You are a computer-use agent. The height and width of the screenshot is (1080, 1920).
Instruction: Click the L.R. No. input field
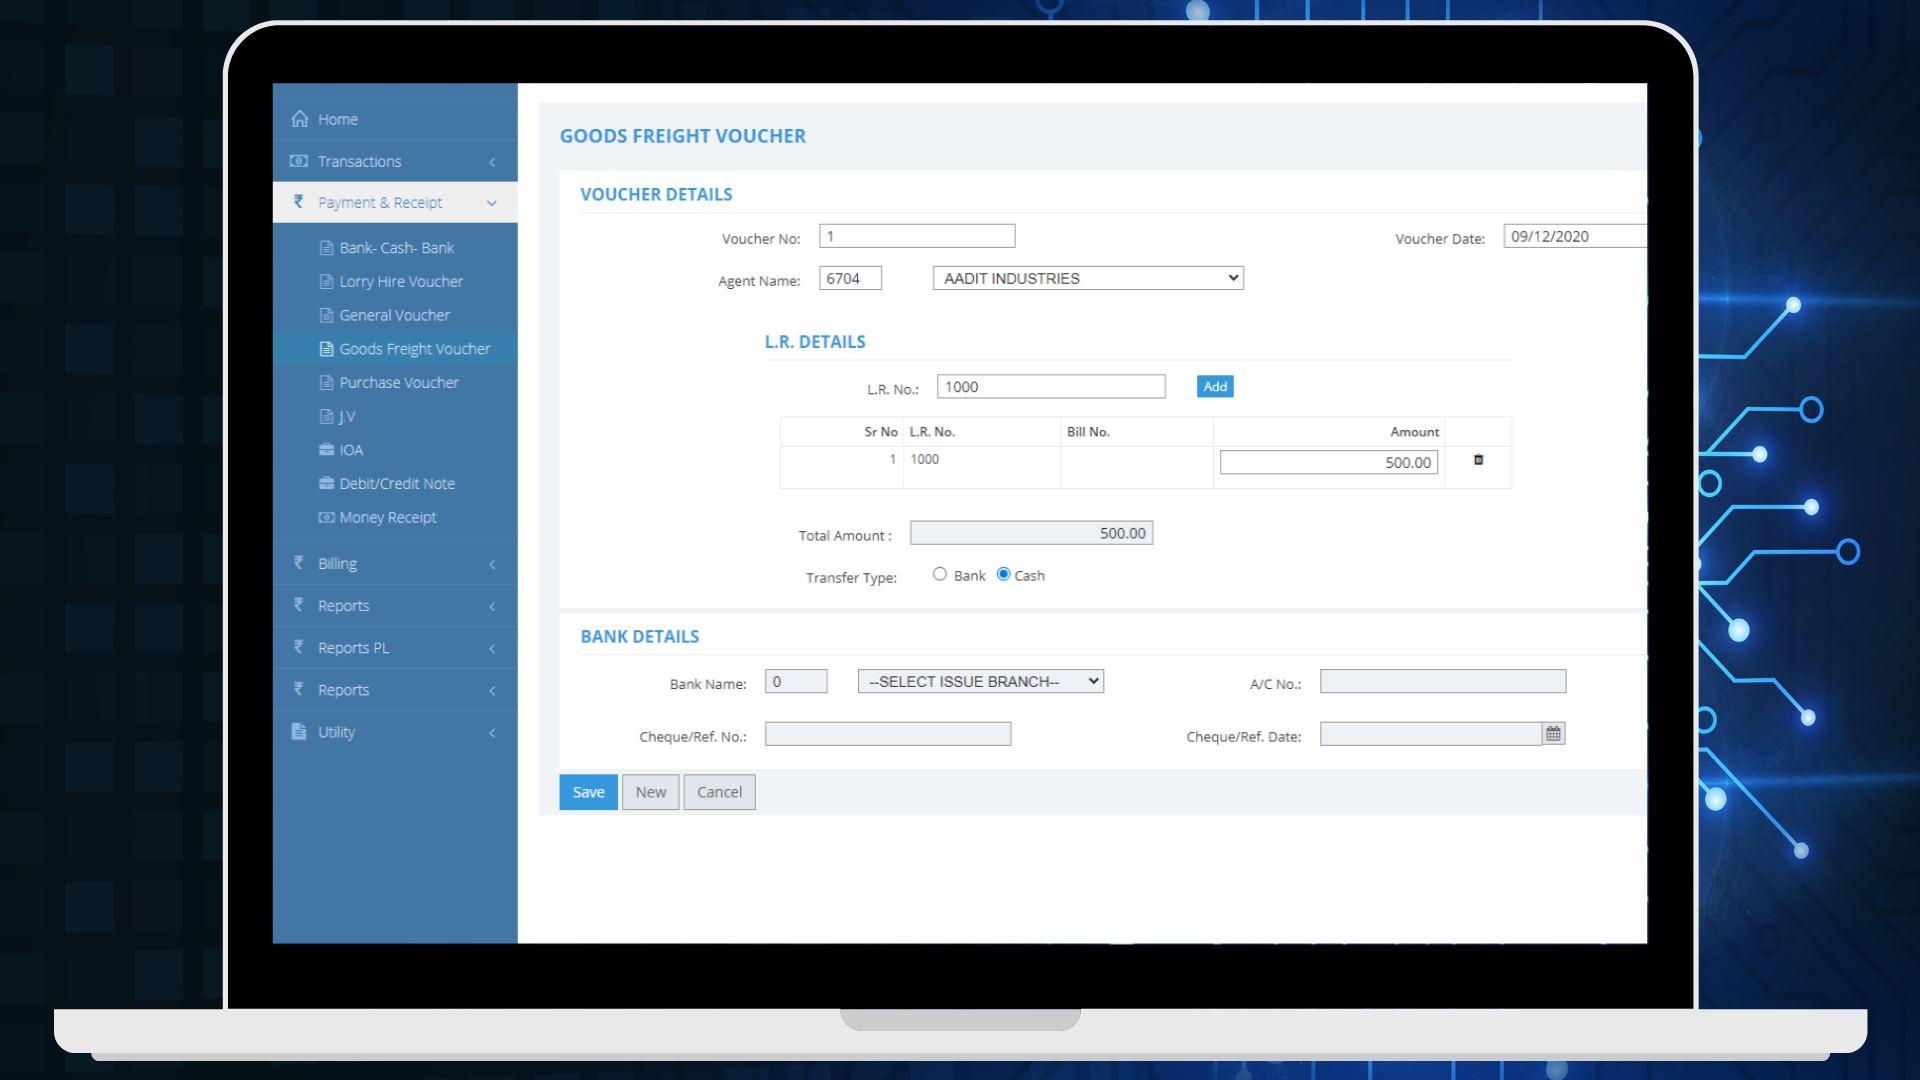[x=1051, y=387]
